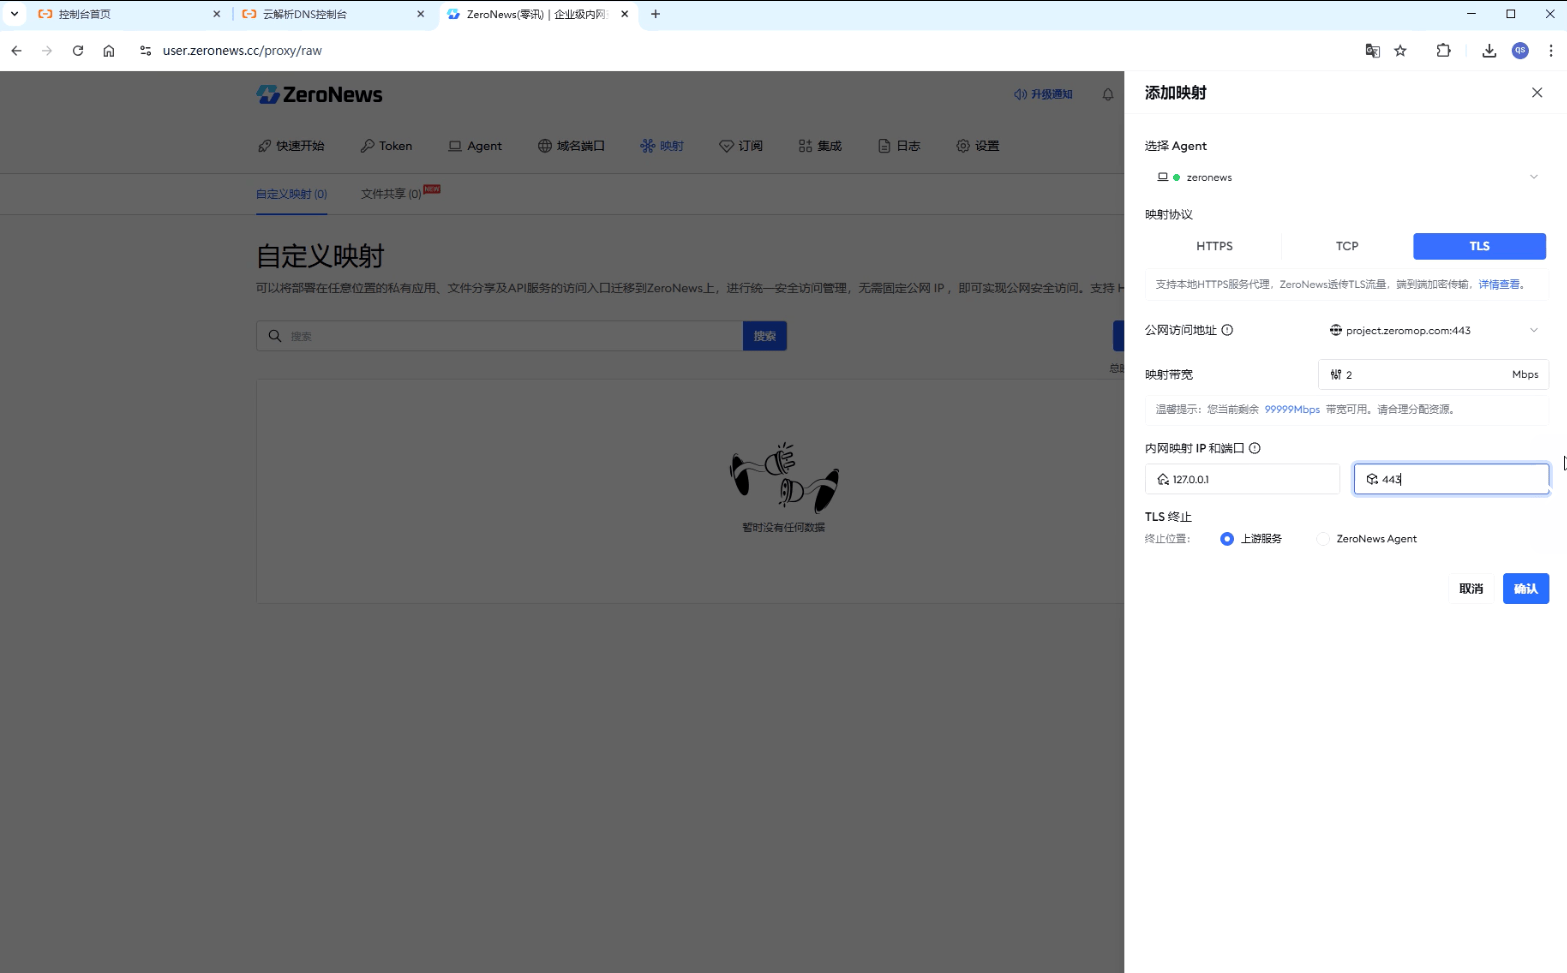Go to 快速开始 in the navigation
Image resolution: width=1567 pixels, height=973 pixels.
point(291,146)
